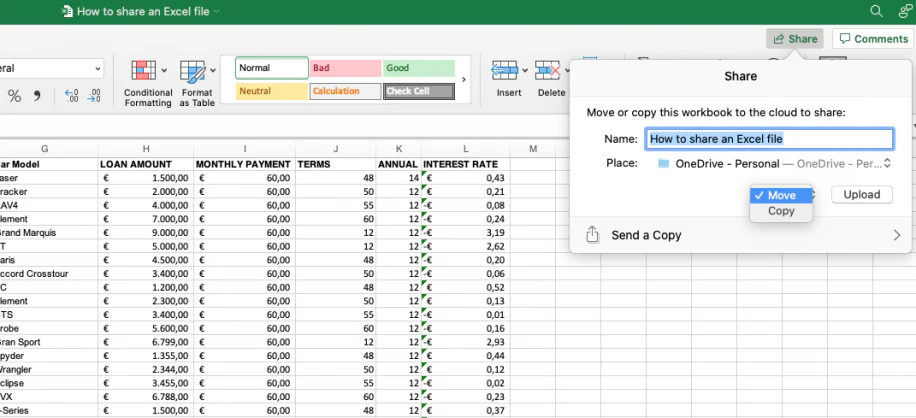This screenshot has height=418, width=916.
Task: Click Send a Copy row
Action: (741, 235)
